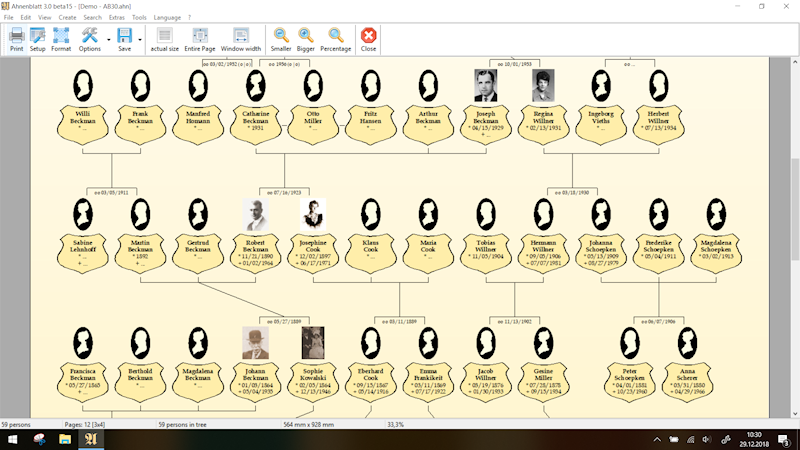800x450 pixels.
Task: Click Maria Cook's silhouette icon
Action: [x=428, y=214]
